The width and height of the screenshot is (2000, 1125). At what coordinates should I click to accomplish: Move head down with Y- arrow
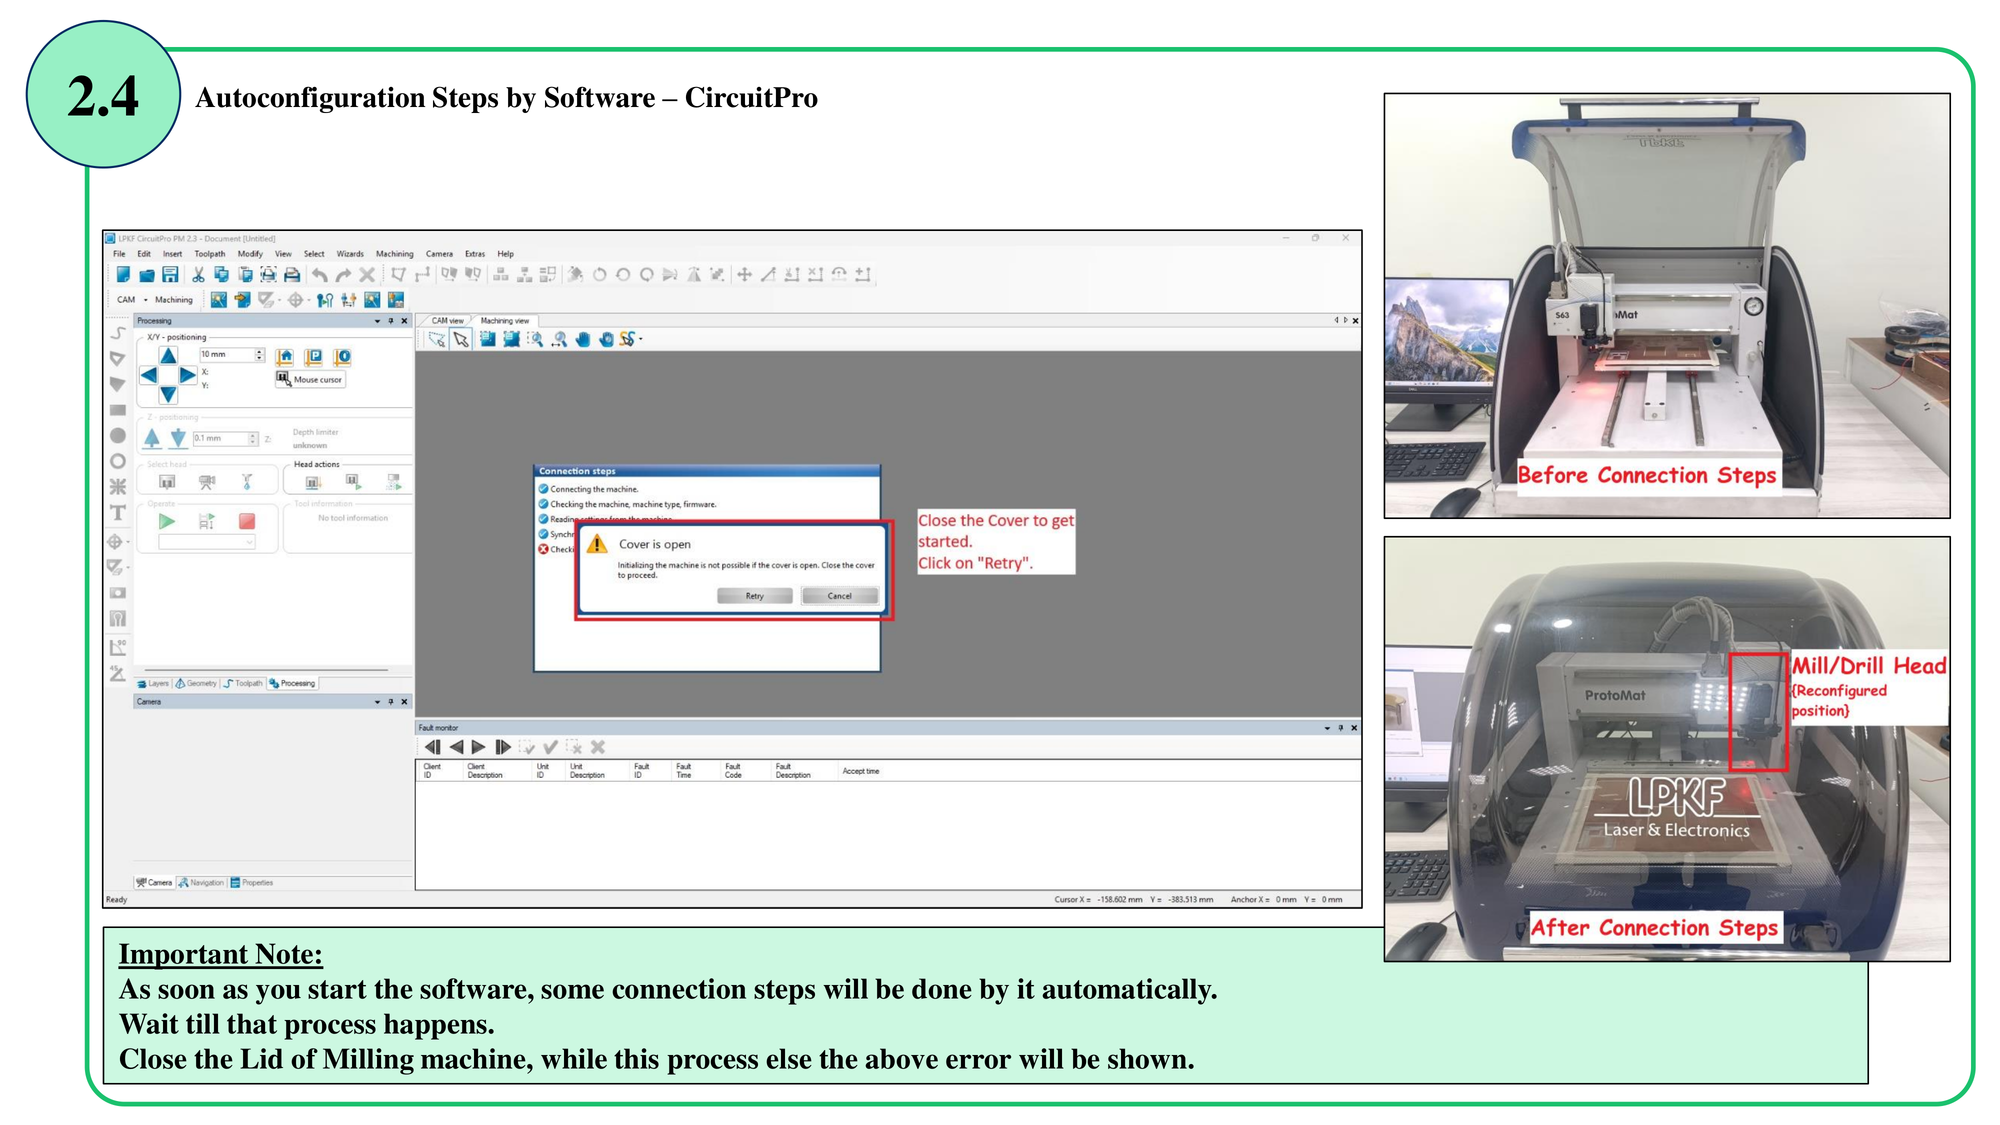point(168,394)
